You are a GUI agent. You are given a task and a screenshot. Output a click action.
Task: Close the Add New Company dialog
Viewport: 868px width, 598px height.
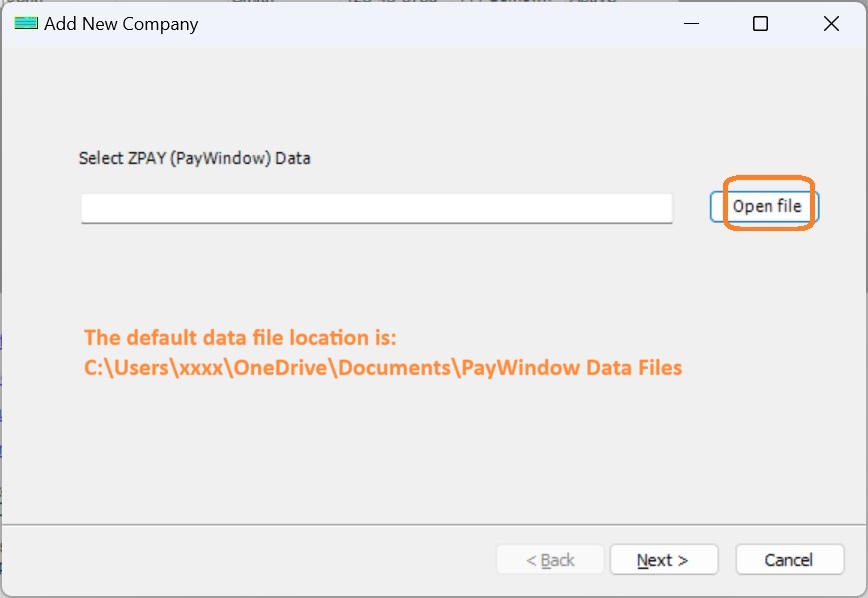831,23
